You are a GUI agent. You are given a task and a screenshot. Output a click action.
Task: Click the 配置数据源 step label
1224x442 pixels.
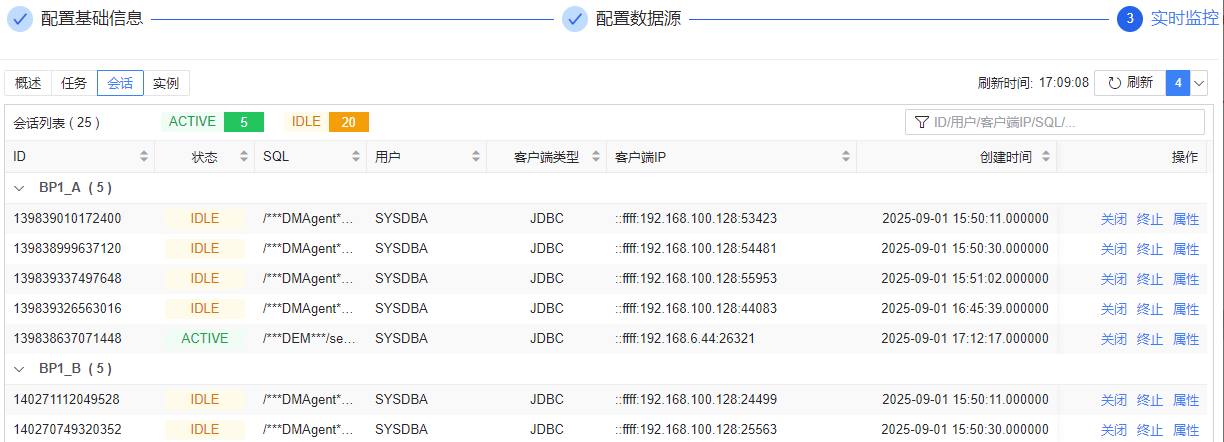point(638,19)
